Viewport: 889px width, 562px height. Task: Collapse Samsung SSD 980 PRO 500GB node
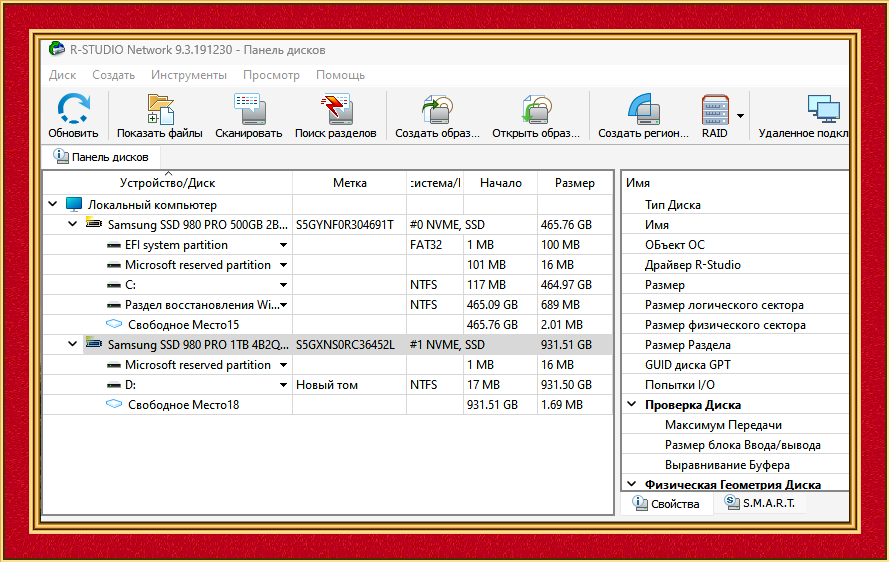[73, 223]
